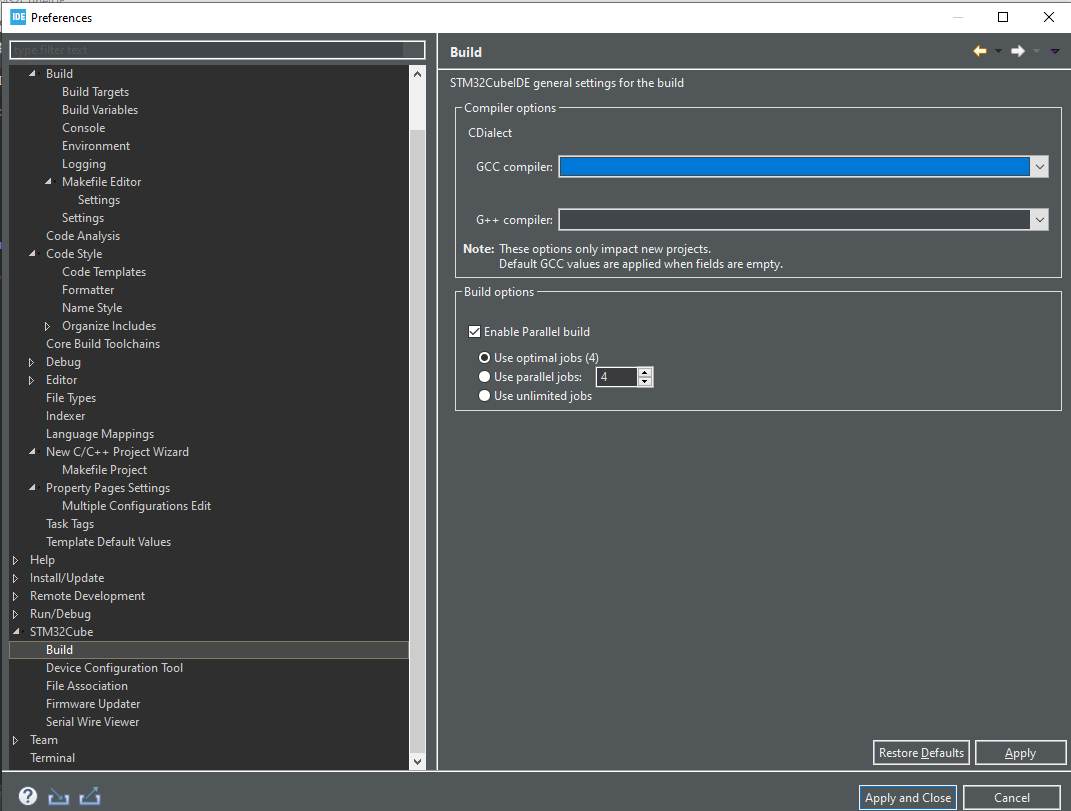Select Build Variables in the tree

tap(100, 109)
